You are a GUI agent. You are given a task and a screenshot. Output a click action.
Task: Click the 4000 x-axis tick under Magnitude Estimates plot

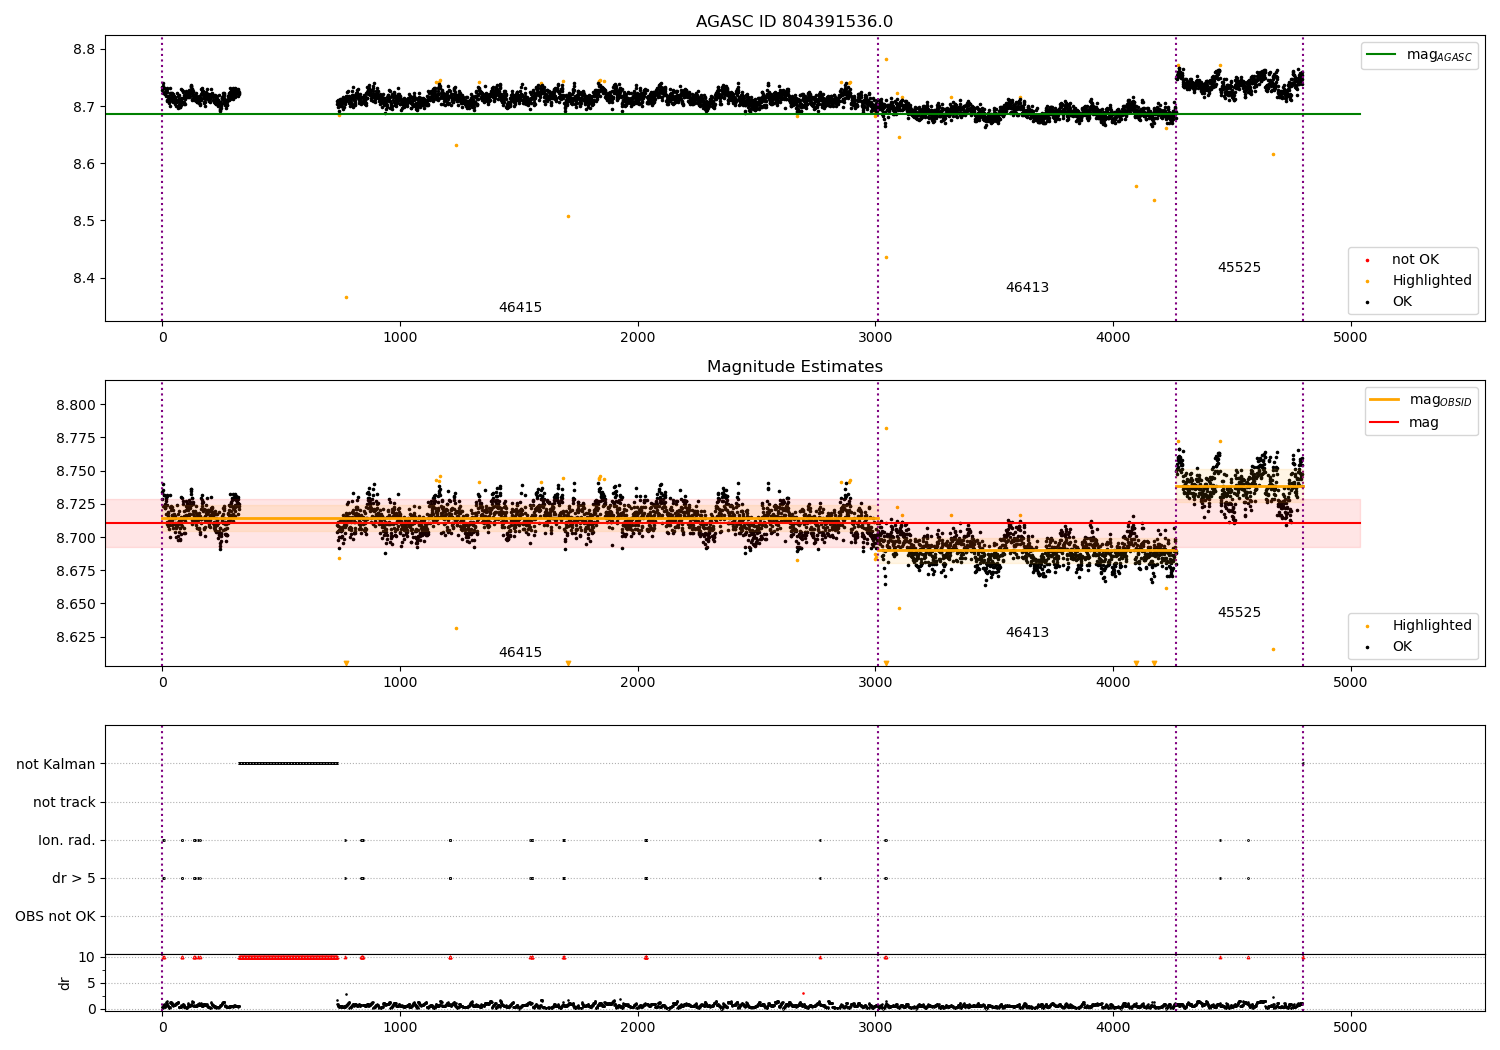coord(1113,683)
